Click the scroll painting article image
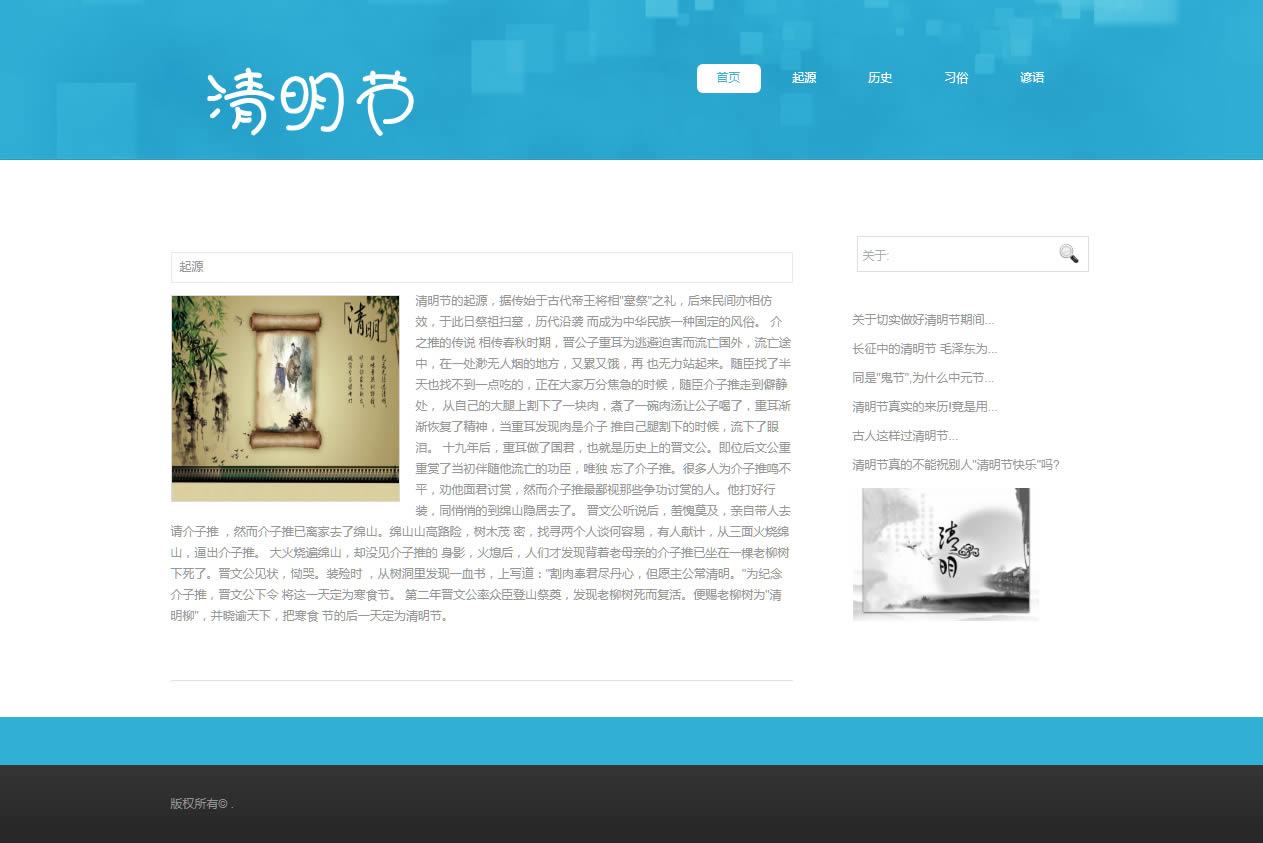Viewport: 1263px width, 843px height. point(285,398)
